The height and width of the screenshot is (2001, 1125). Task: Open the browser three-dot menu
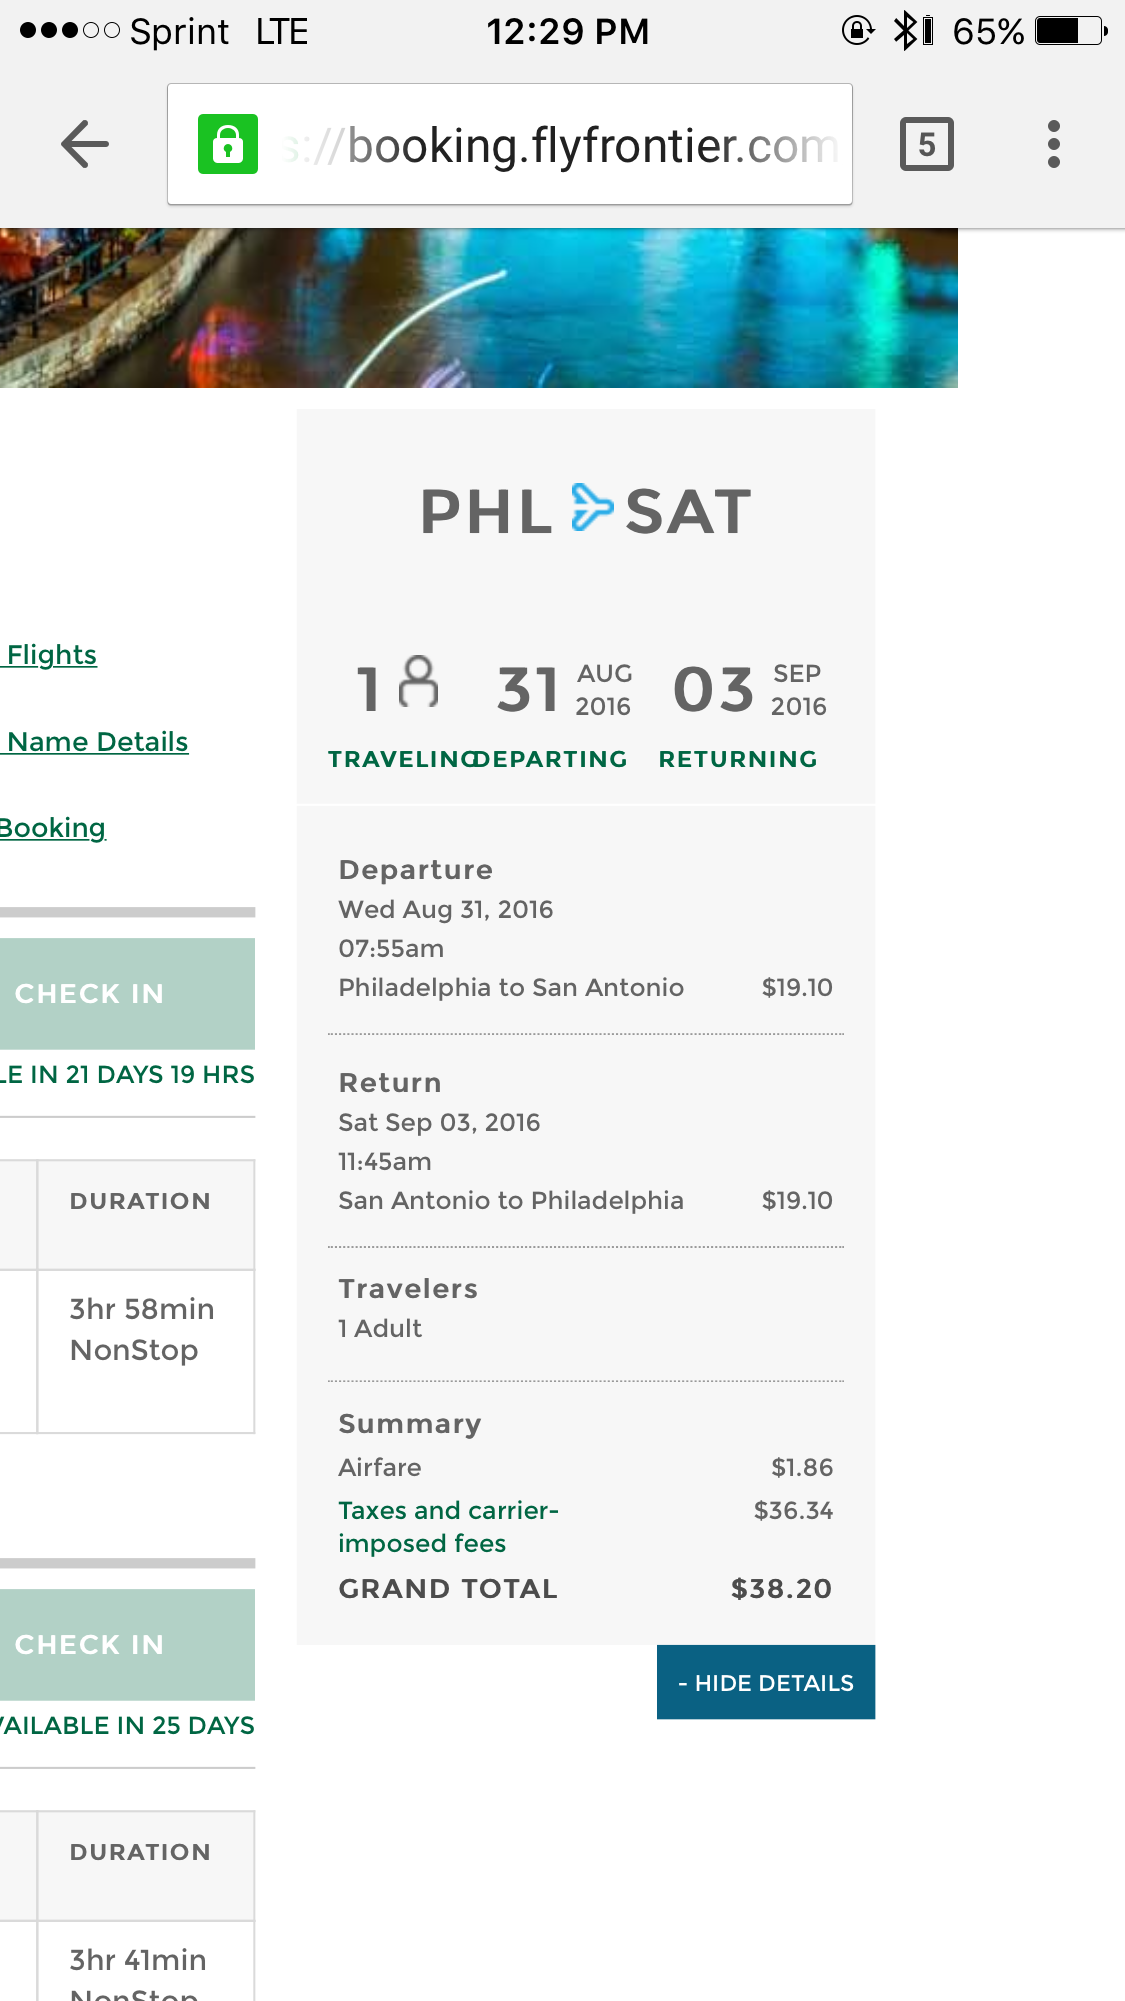[1053, 145]
